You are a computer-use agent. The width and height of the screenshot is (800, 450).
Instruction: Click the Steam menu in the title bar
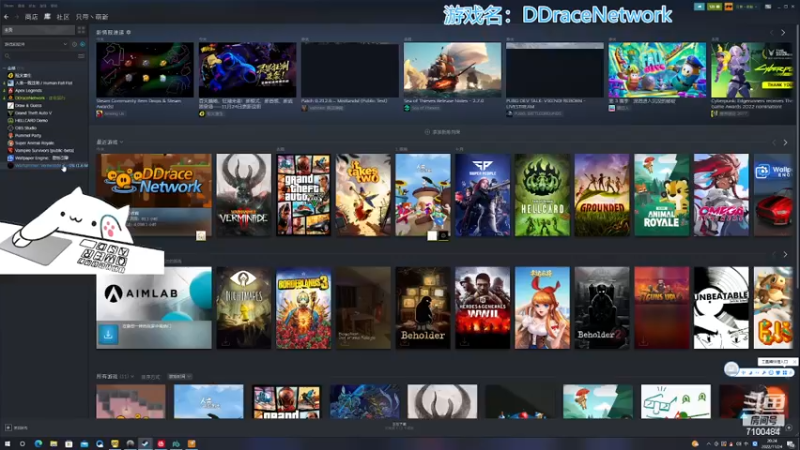(x=9, y=6)
